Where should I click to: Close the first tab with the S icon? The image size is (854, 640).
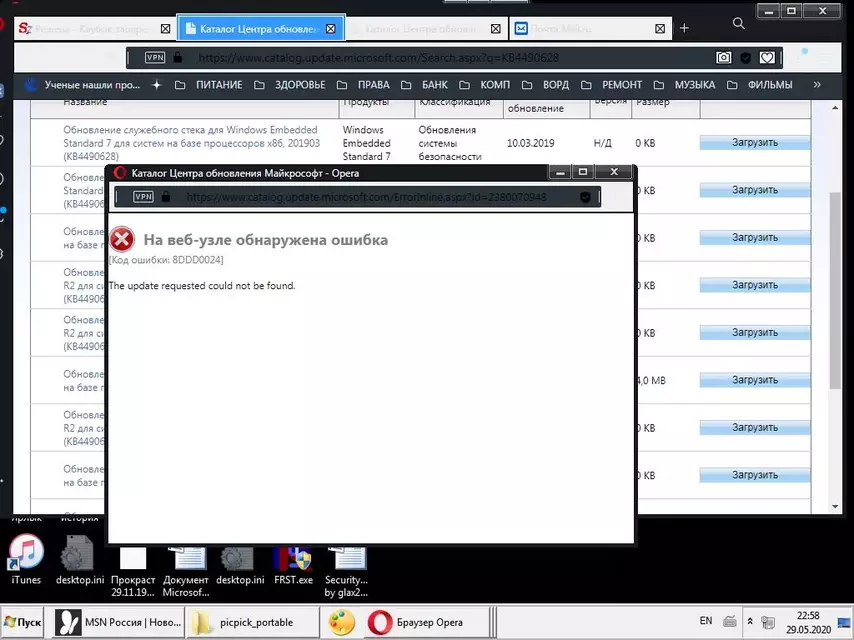coord(166,28)
